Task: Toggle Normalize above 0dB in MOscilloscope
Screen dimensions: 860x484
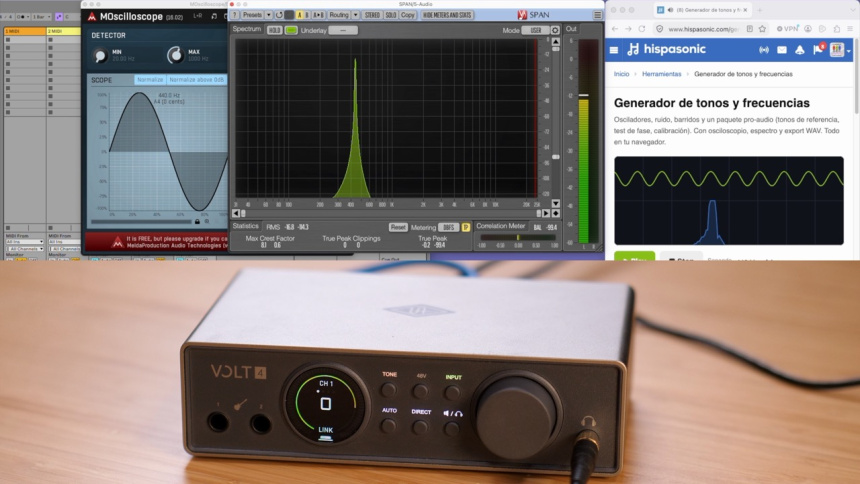Action: tap(196, 80)
